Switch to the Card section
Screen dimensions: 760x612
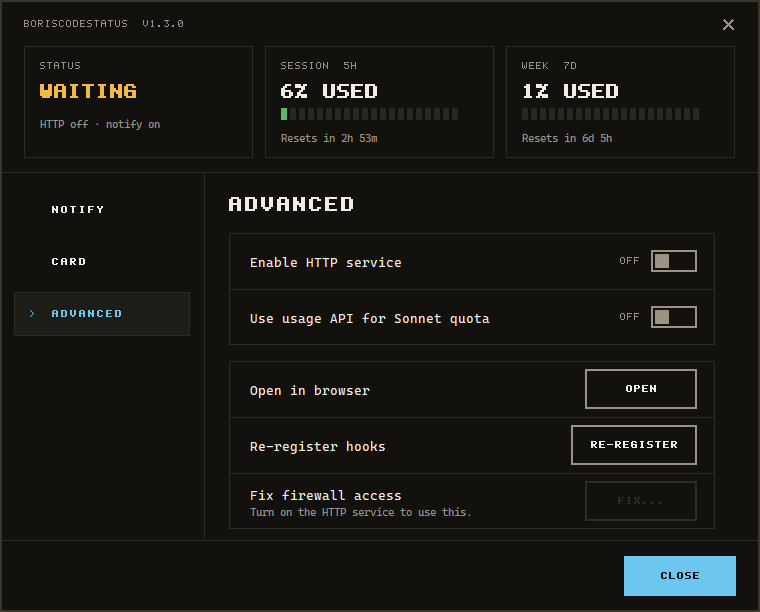[102, 262]
